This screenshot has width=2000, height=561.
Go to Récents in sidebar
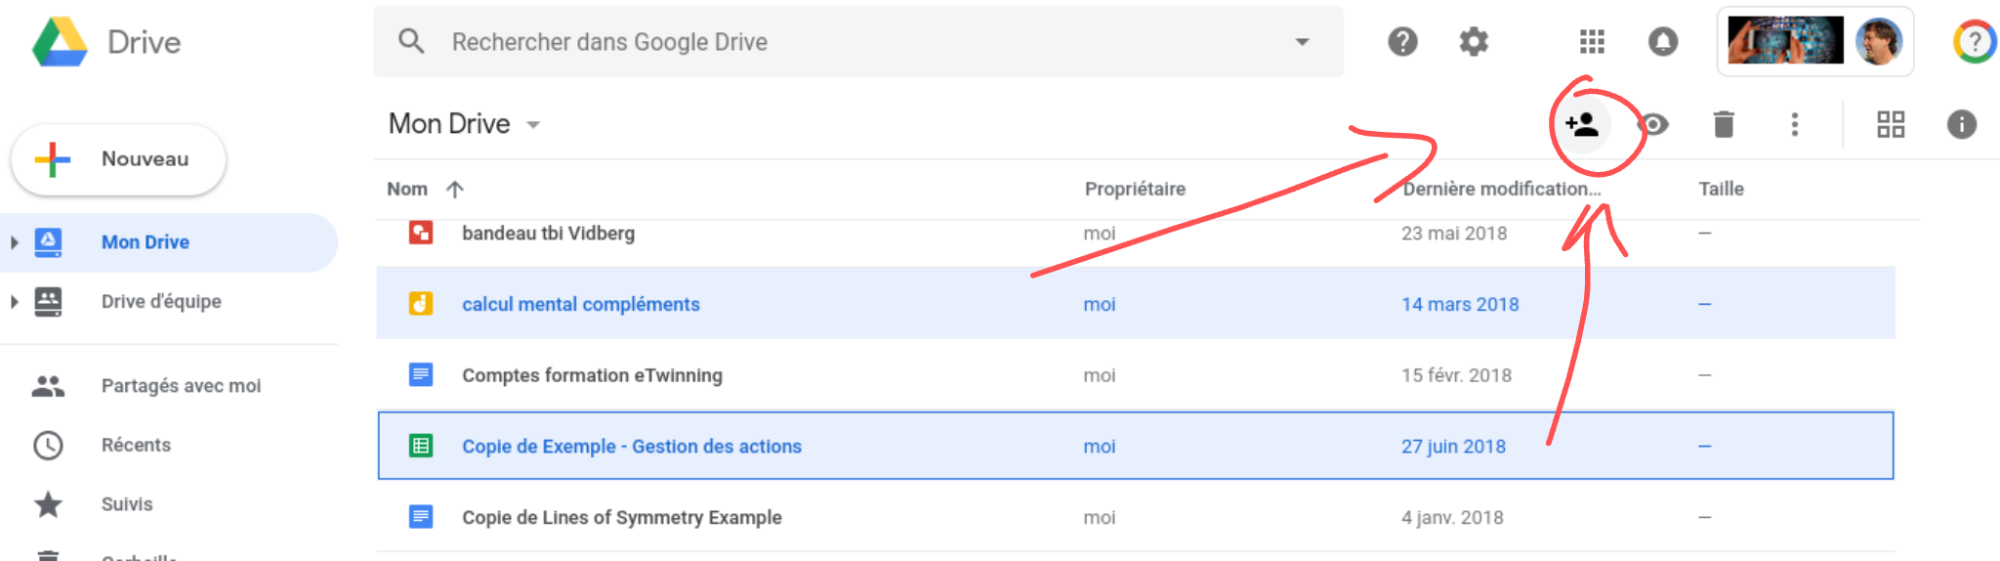point(136,445)
